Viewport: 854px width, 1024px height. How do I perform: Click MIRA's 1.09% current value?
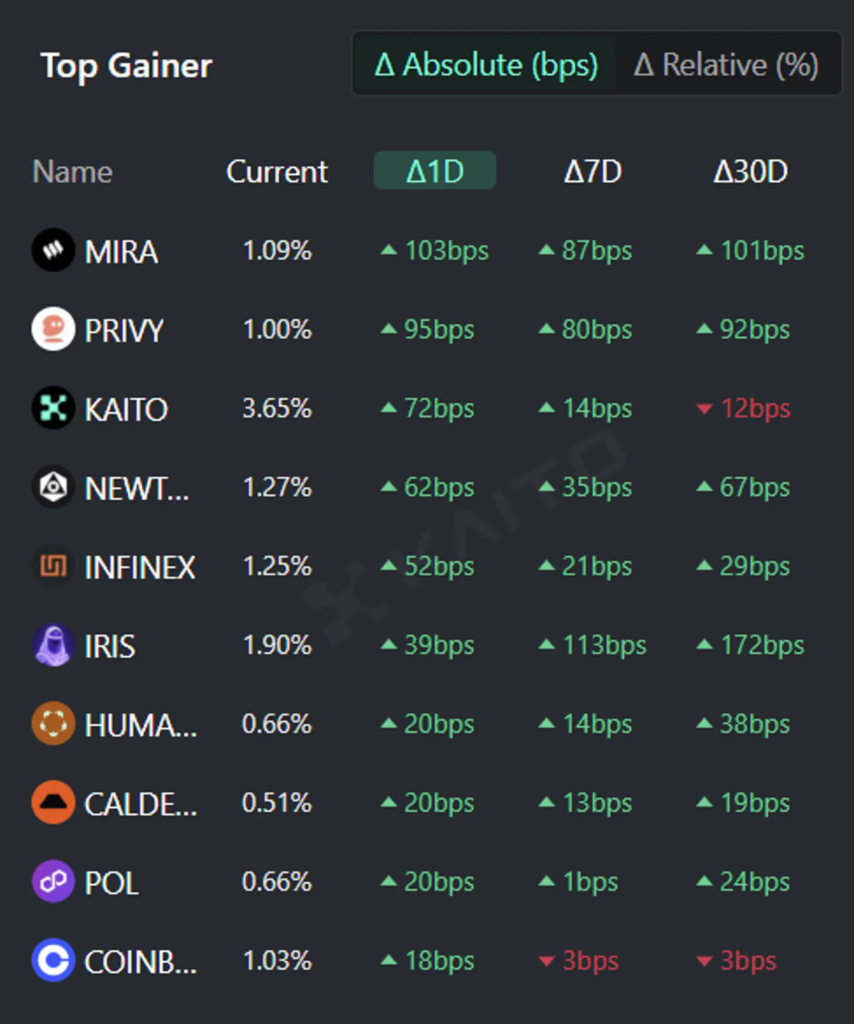277,250
